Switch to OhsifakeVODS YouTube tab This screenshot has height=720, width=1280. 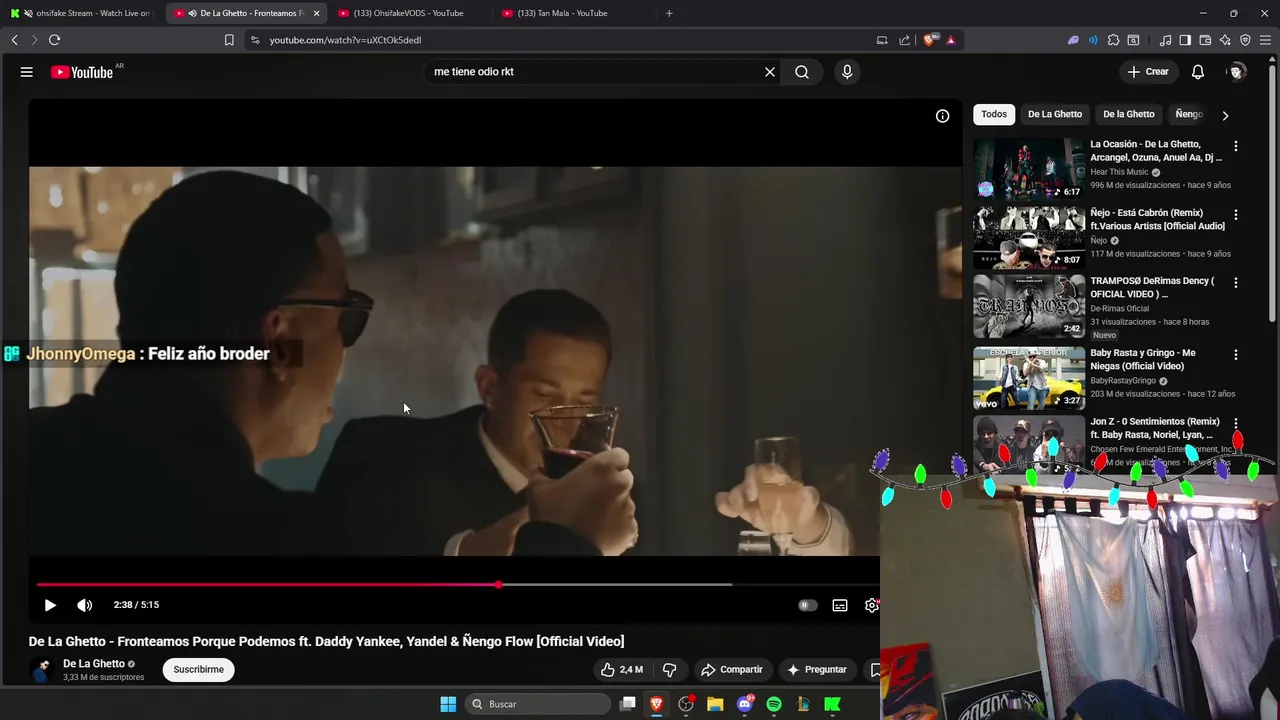[x=410, y=13]
